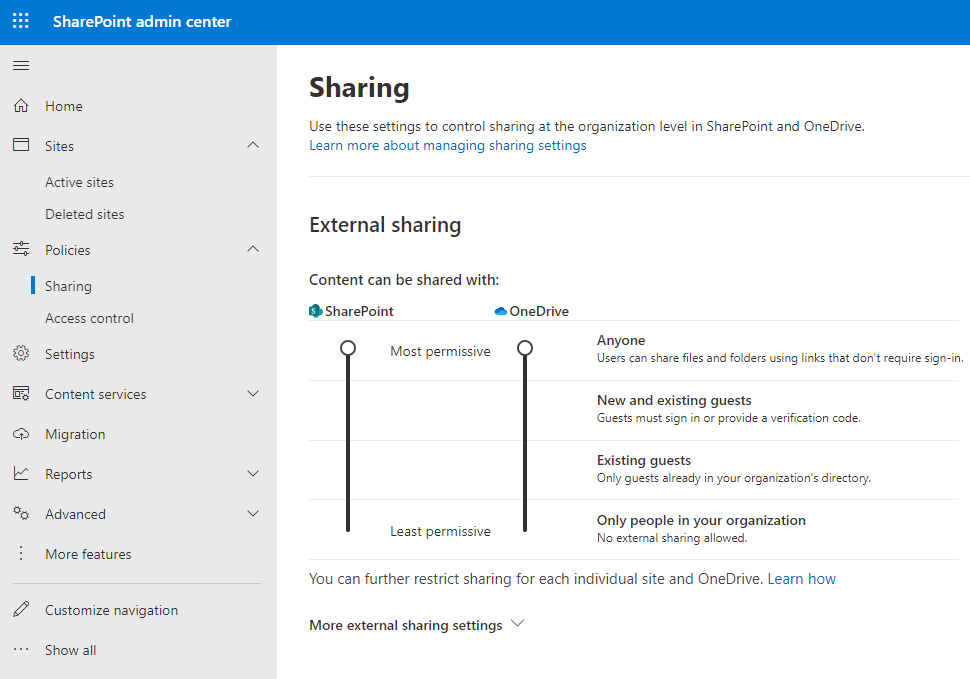Viewport: 970px width, 679px height.
Task: Open Home in the navigation
Action: point(64,106)
